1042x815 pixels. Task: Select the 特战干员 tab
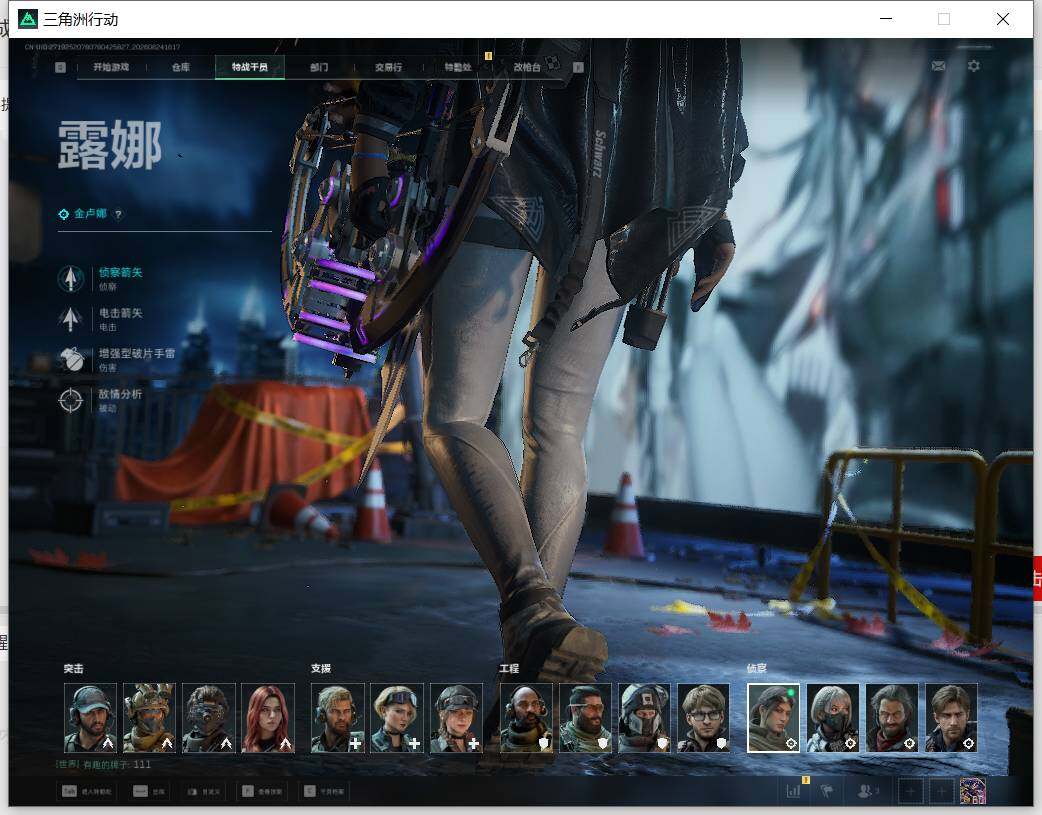click(x=250, y=67)
